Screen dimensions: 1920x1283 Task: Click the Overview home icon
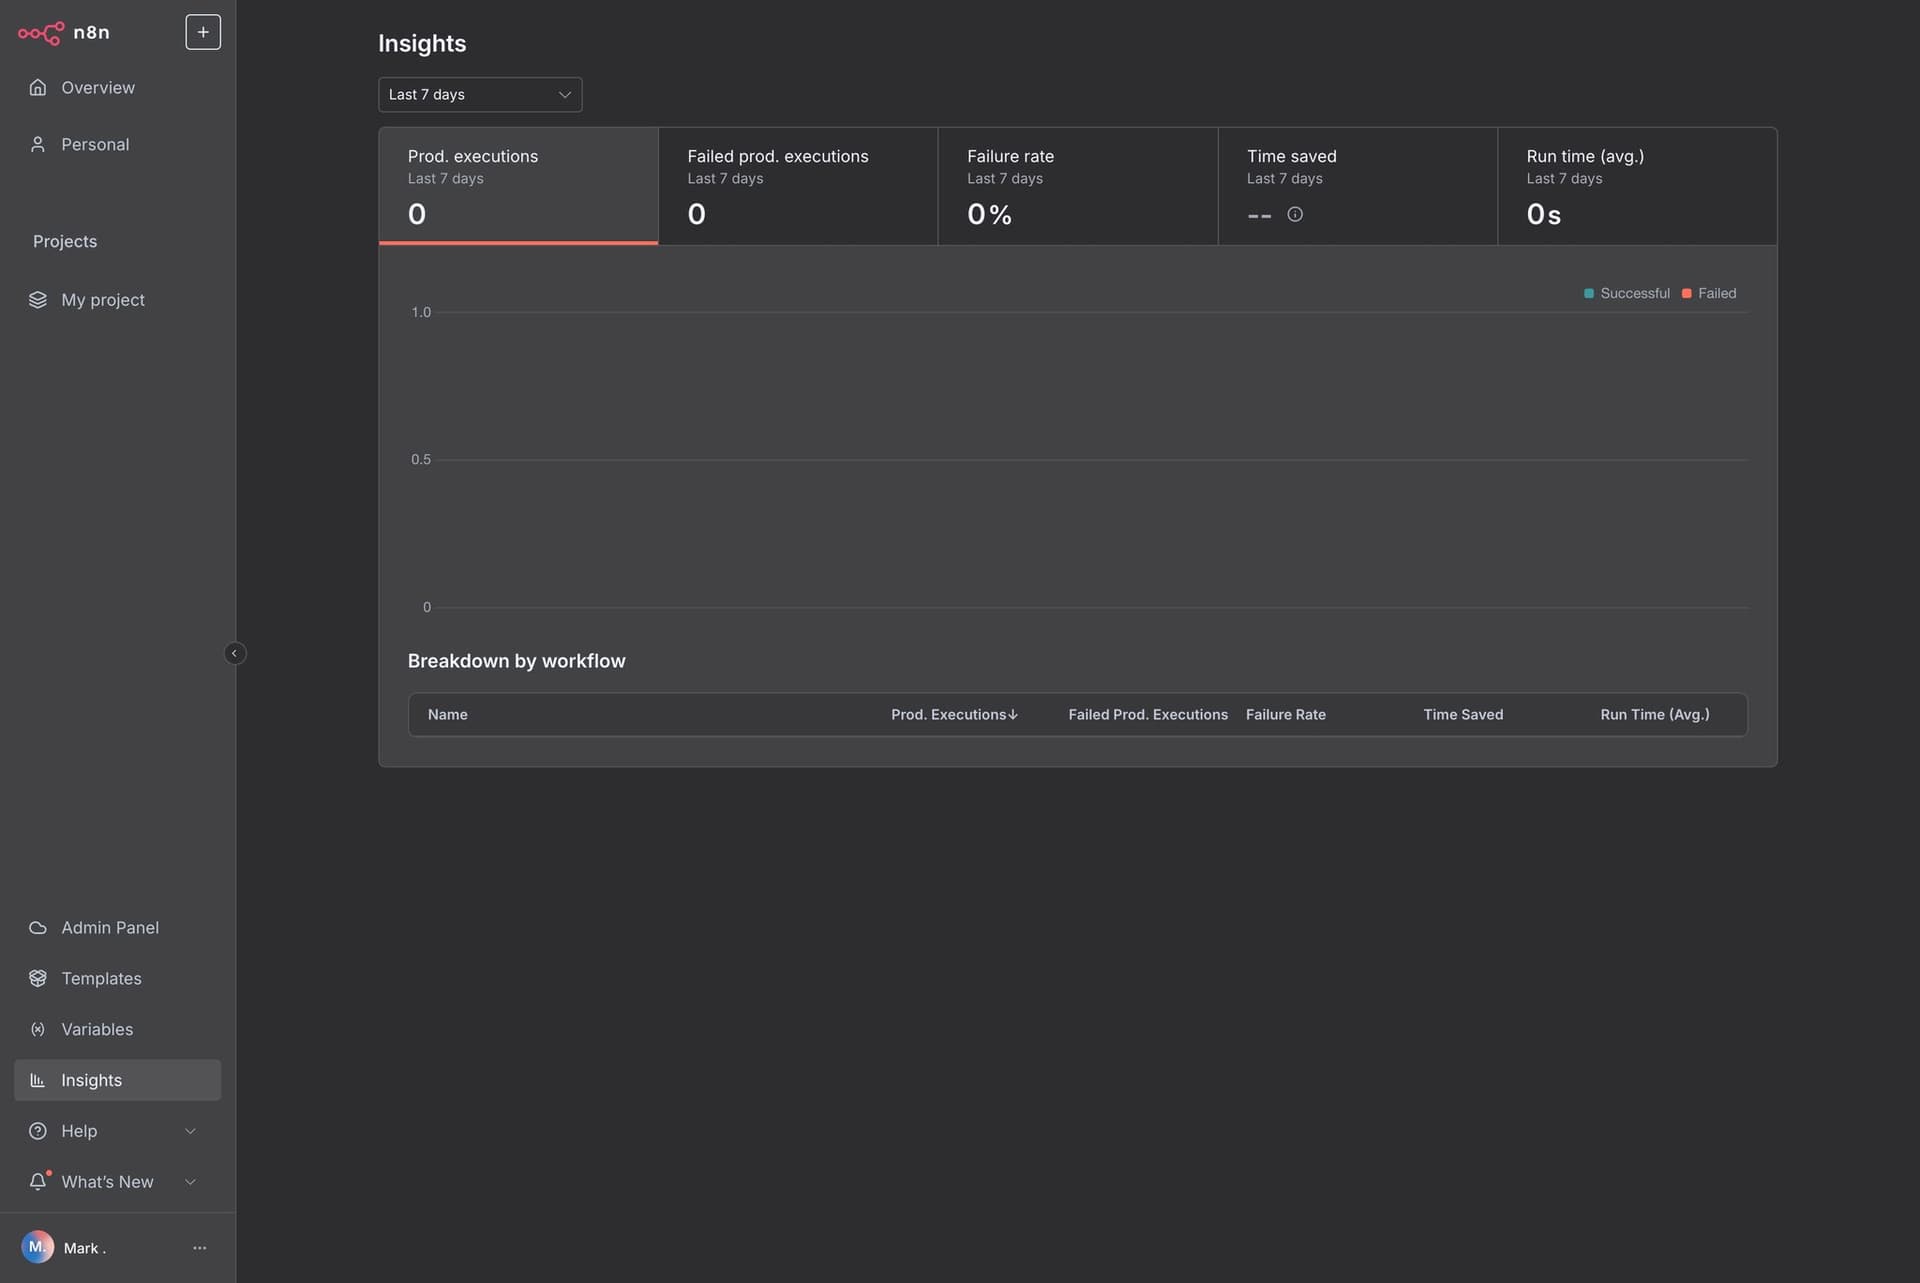point(38,87)
